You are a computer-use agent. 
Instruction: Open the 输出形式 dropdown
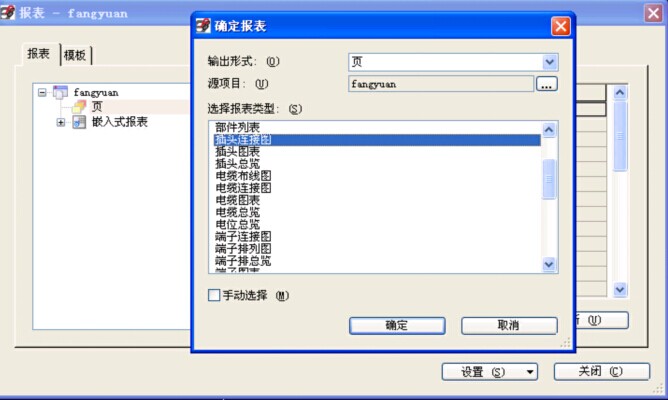(549, 62)
